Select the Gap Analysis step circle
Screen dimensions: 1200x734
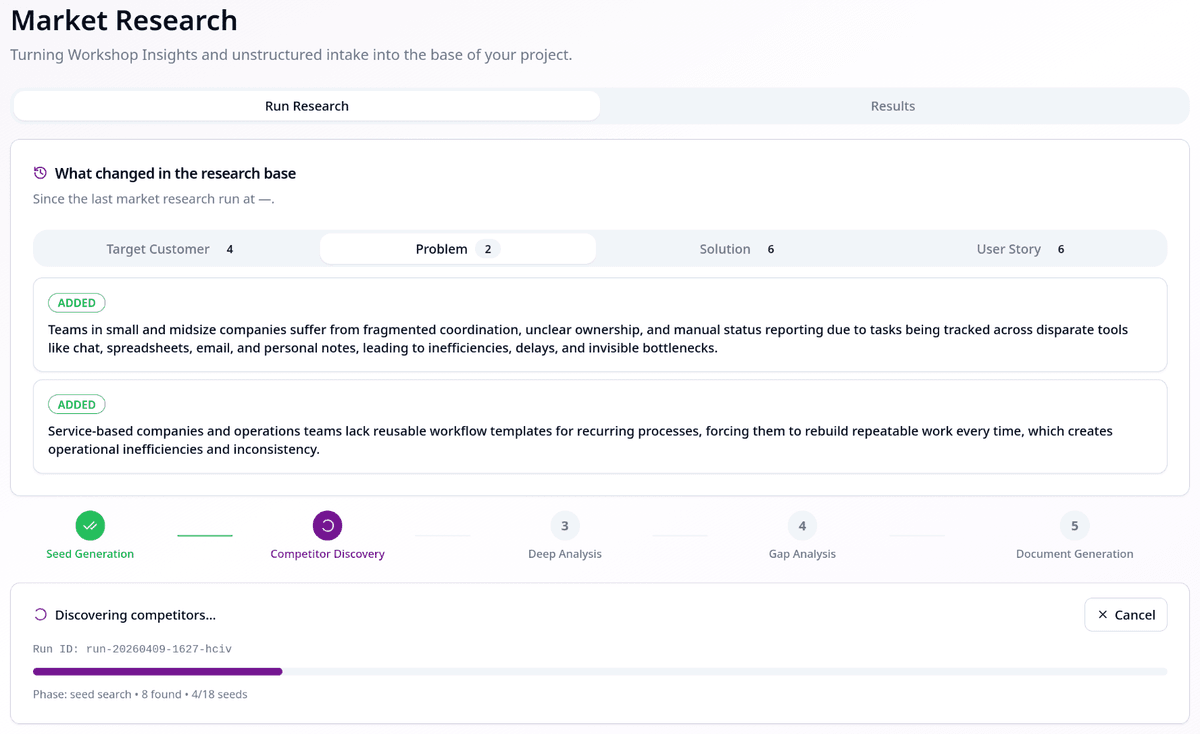[x=802, y=525]
